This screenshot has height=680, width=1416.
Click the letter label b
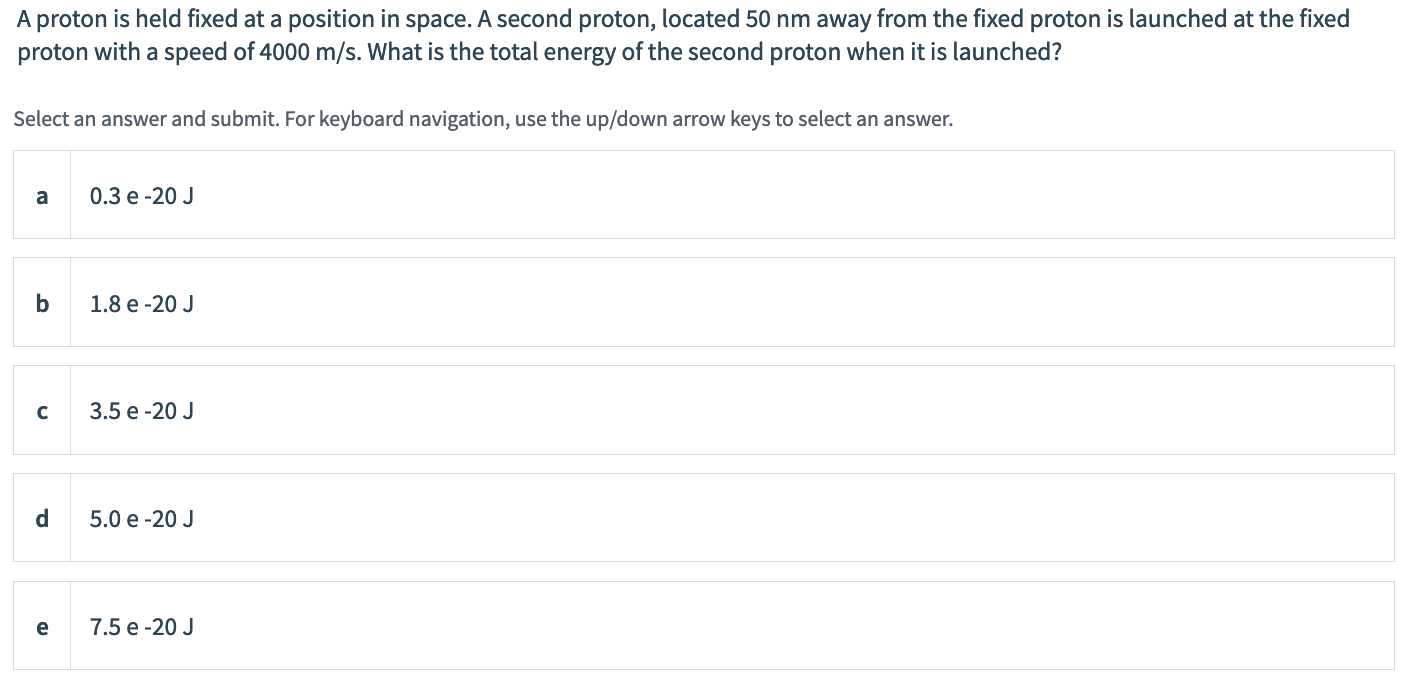point(41,304)
